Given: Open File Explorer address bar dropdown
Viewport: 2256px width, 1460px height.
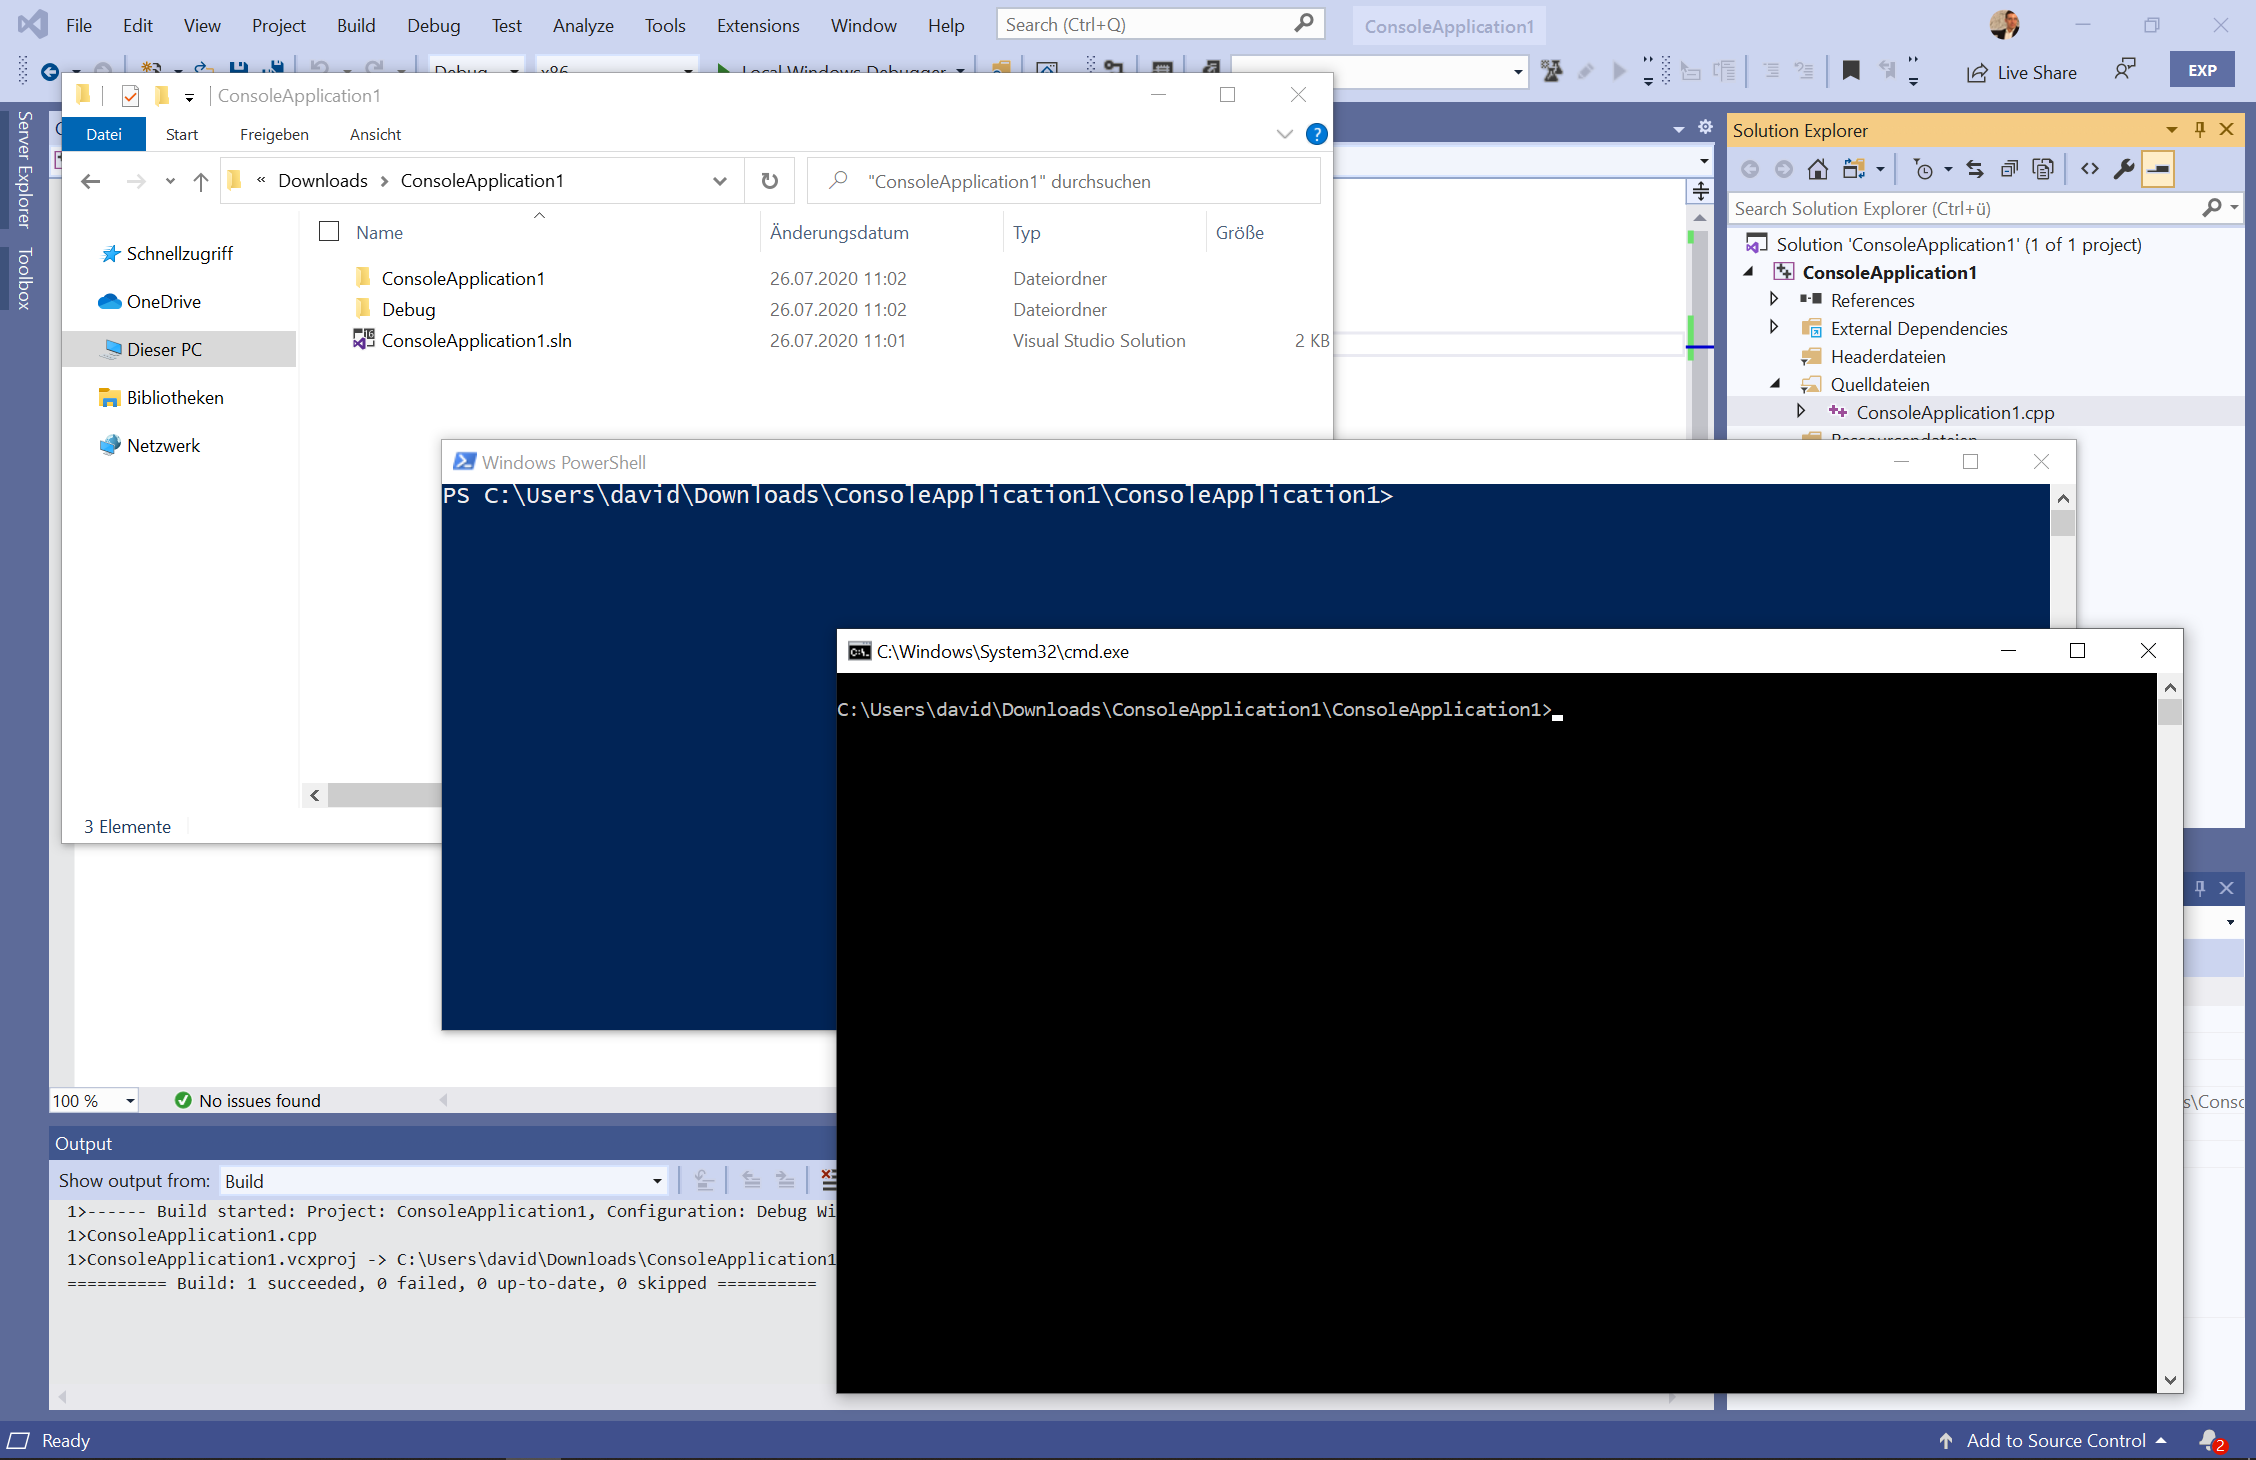Looking at the screenshot, I should [x=720, y=181].
